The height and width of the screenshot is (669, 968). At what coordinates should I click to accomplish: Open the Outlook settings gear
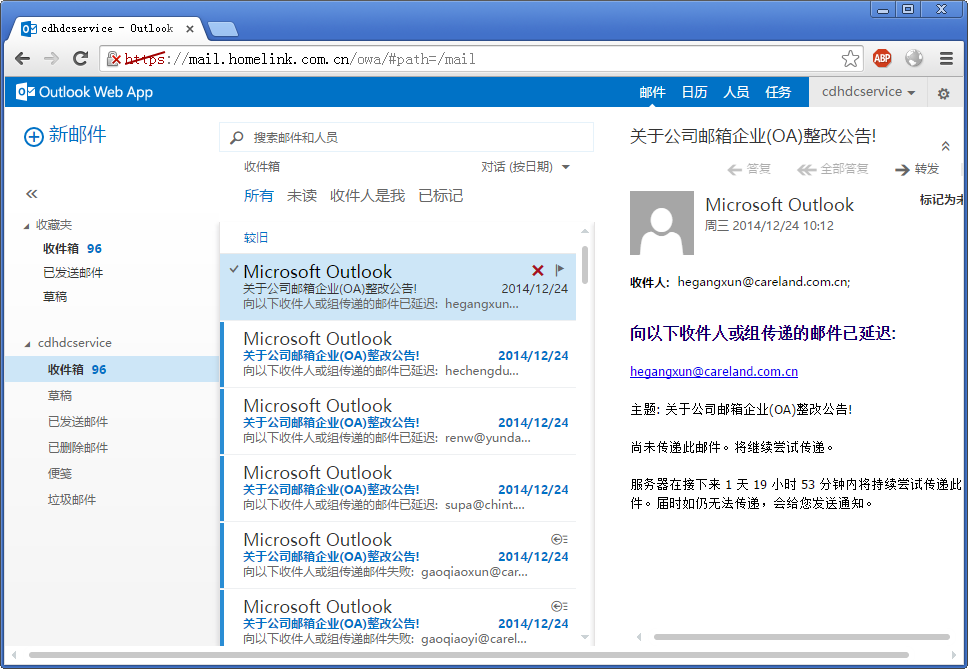point(943,93)
